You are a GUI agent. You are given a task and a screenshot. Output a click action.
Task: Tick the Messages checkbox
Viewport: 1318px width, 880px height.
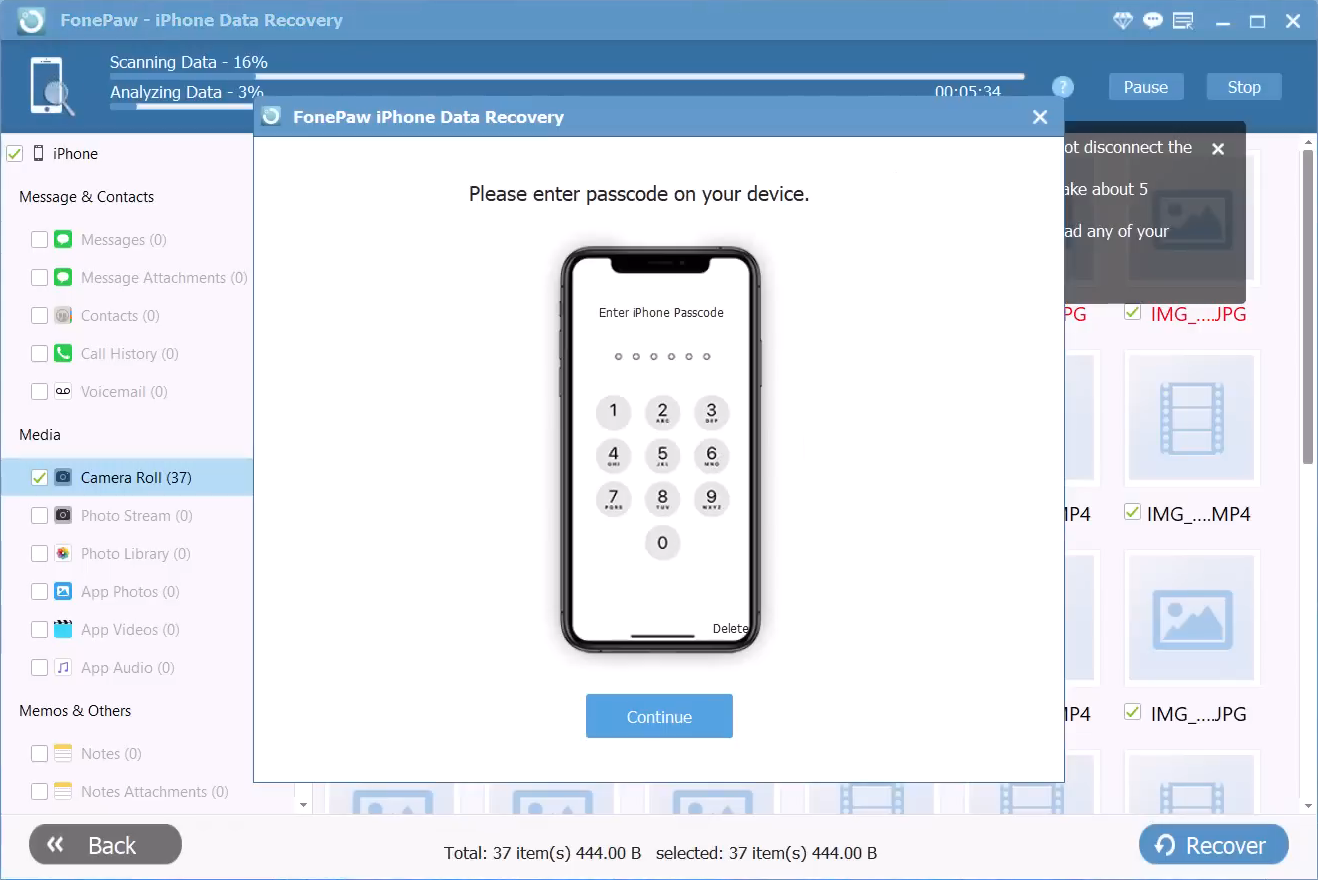pyautogui.click(x=39, y=240)
